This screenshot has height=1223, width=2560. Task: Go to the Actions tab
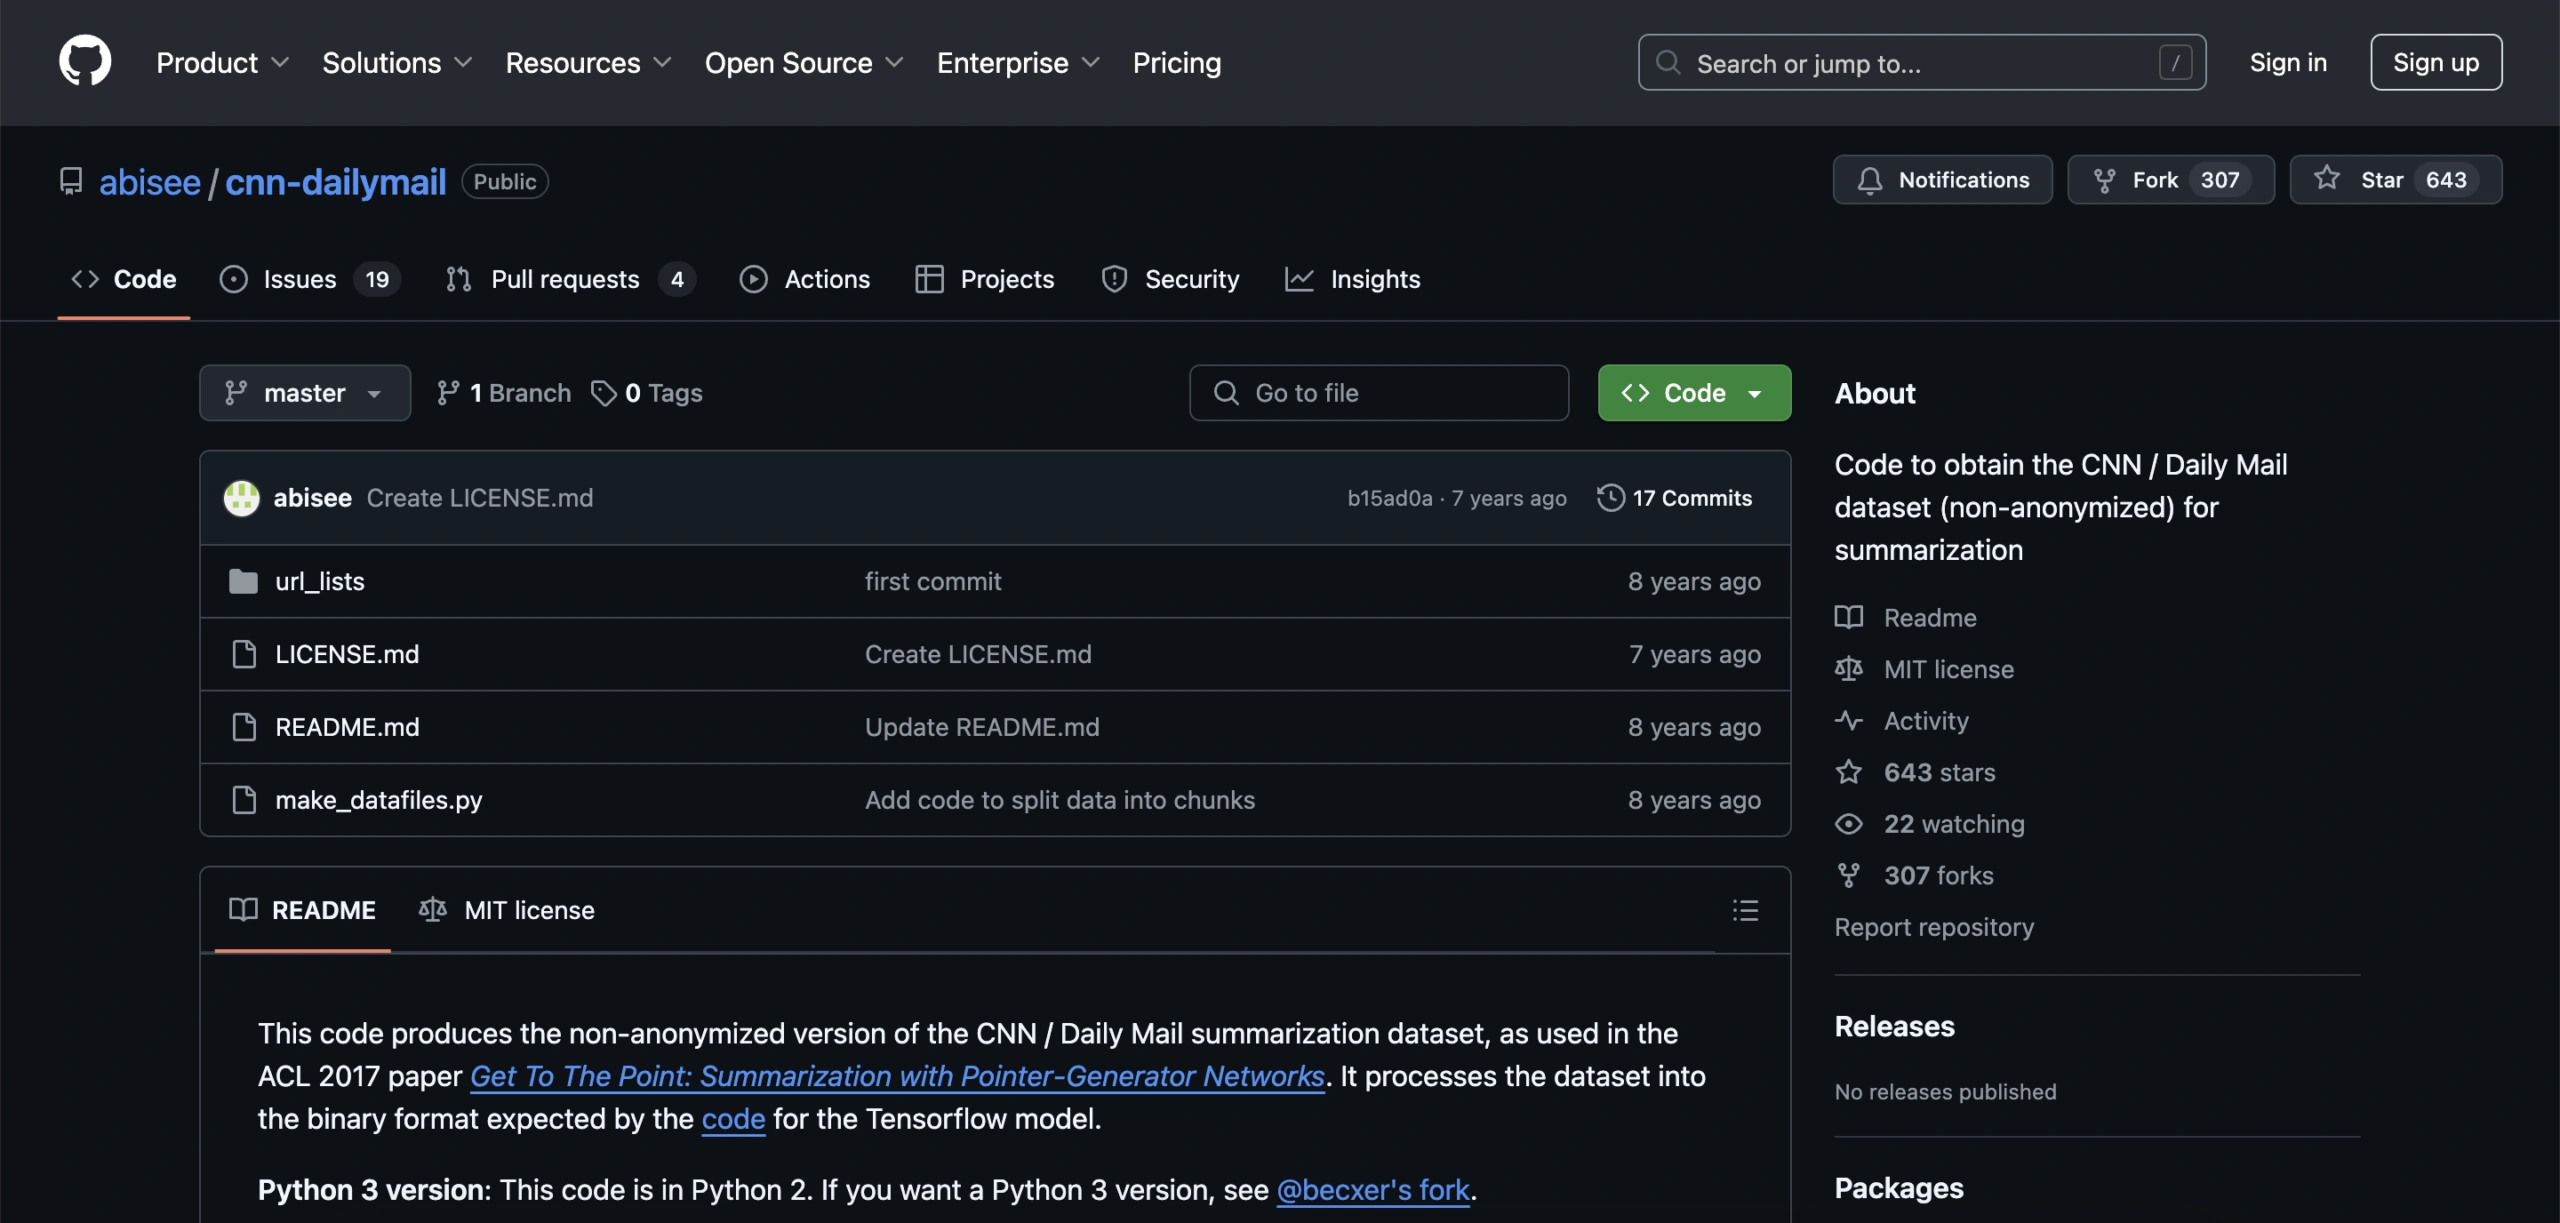coord(805,279)
